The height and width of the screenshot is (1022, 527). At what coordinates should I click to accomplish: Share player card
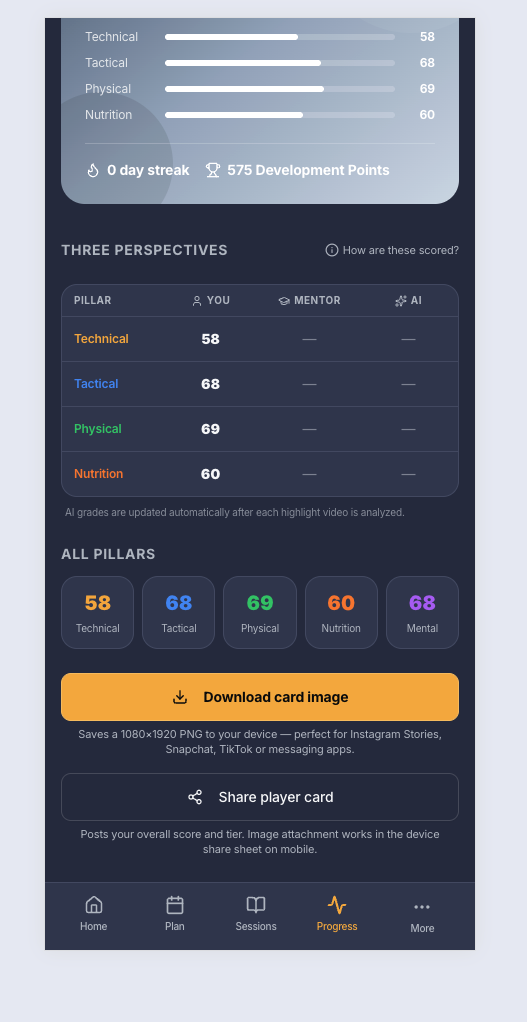point(260,797)
